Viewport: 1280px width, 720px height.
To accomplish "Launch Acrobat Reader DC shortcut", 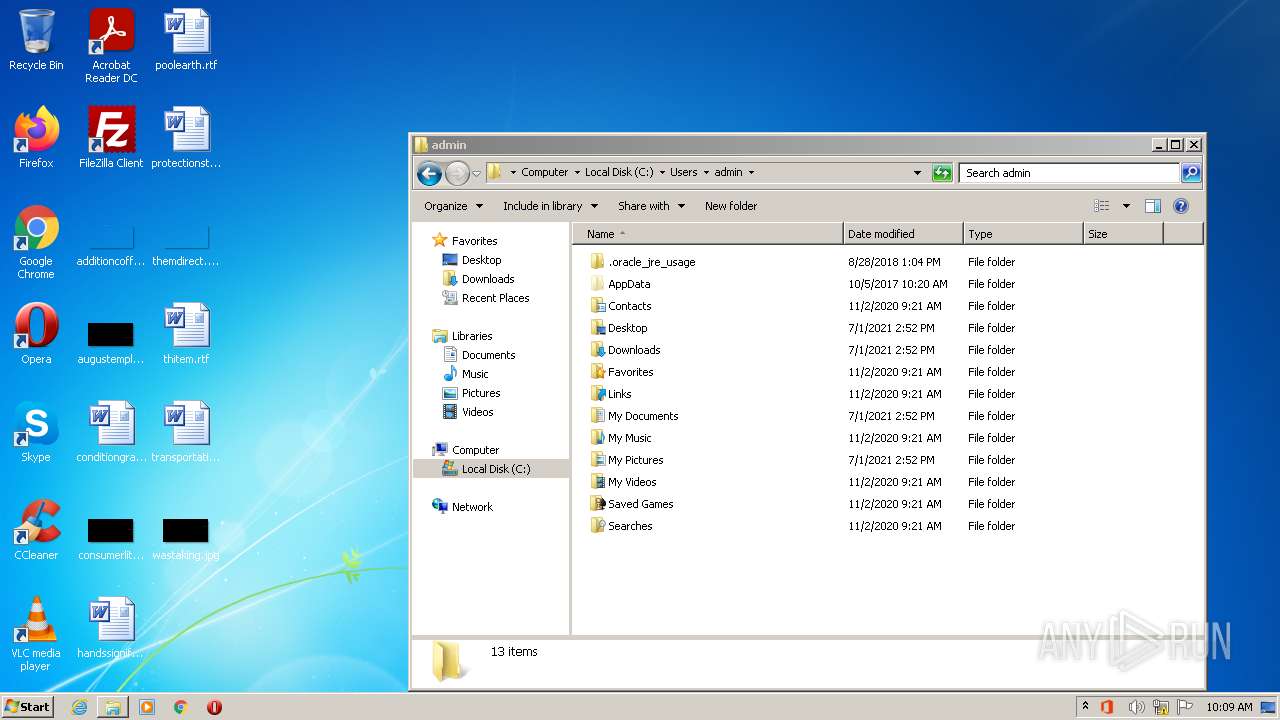I will [x=111, y=46].
